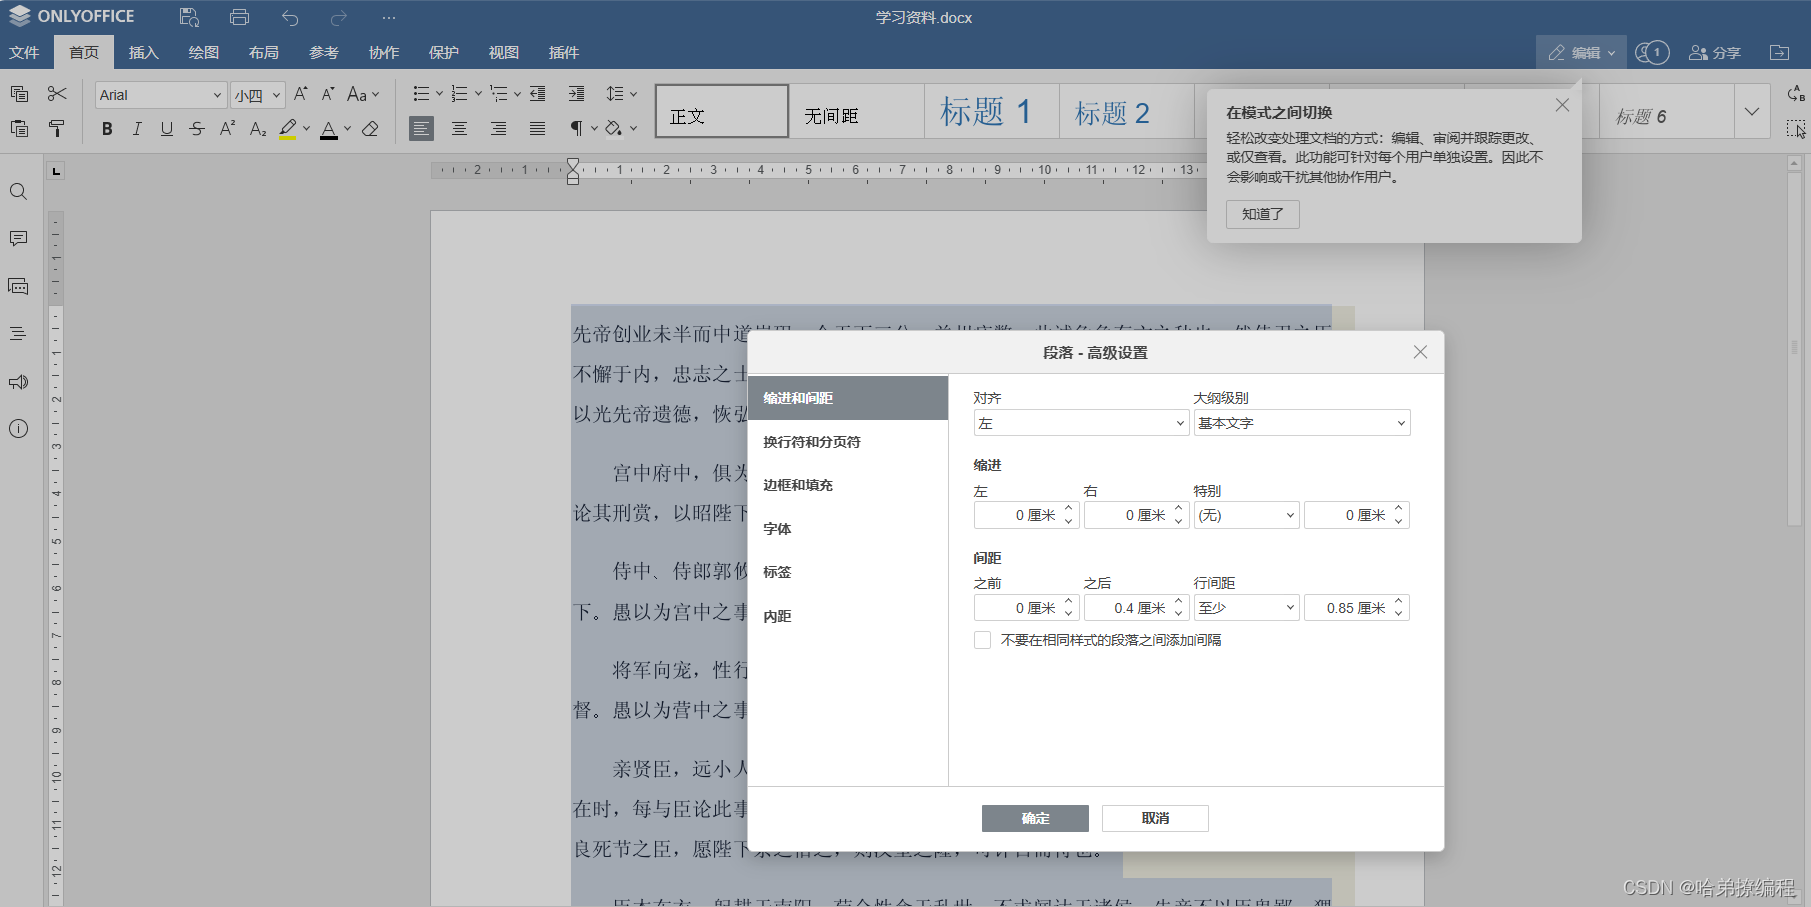The height and width of the screenshot is (907, 1811).
Task: Open the 文件 menu tab
Action: [x=24, y=52]
